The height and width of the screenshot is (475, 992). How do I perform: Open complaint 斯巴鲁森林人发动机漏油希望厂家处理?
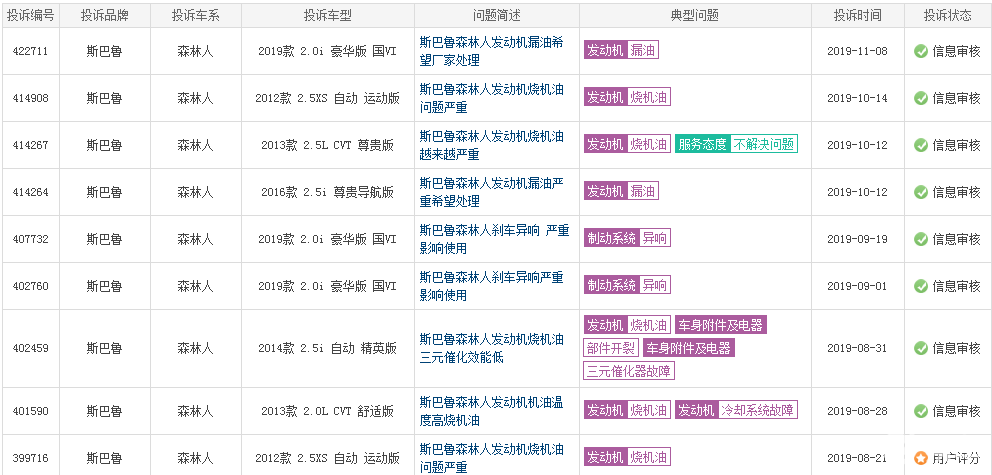[x=492, y=51]
